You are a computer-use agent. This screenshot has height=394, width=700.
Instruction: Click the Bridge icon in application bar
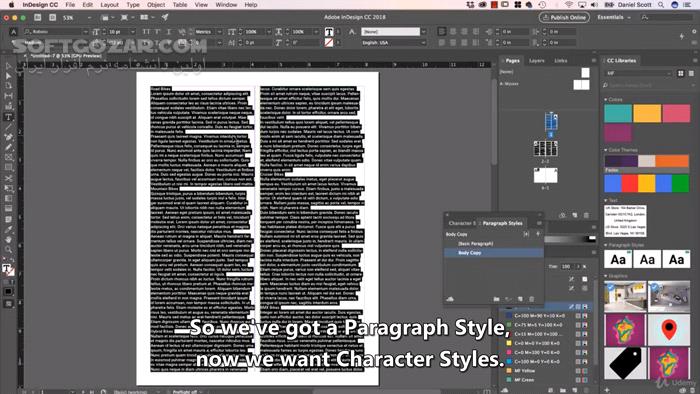tap(38, 17)
